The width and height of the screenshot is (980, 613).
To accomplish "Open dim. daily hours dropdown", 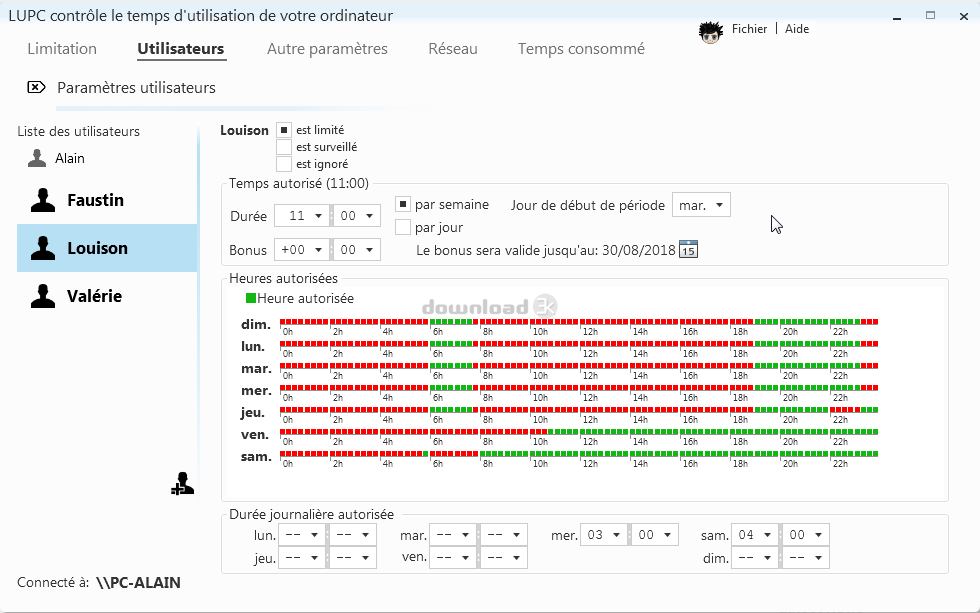I will [x=754, y=557].
